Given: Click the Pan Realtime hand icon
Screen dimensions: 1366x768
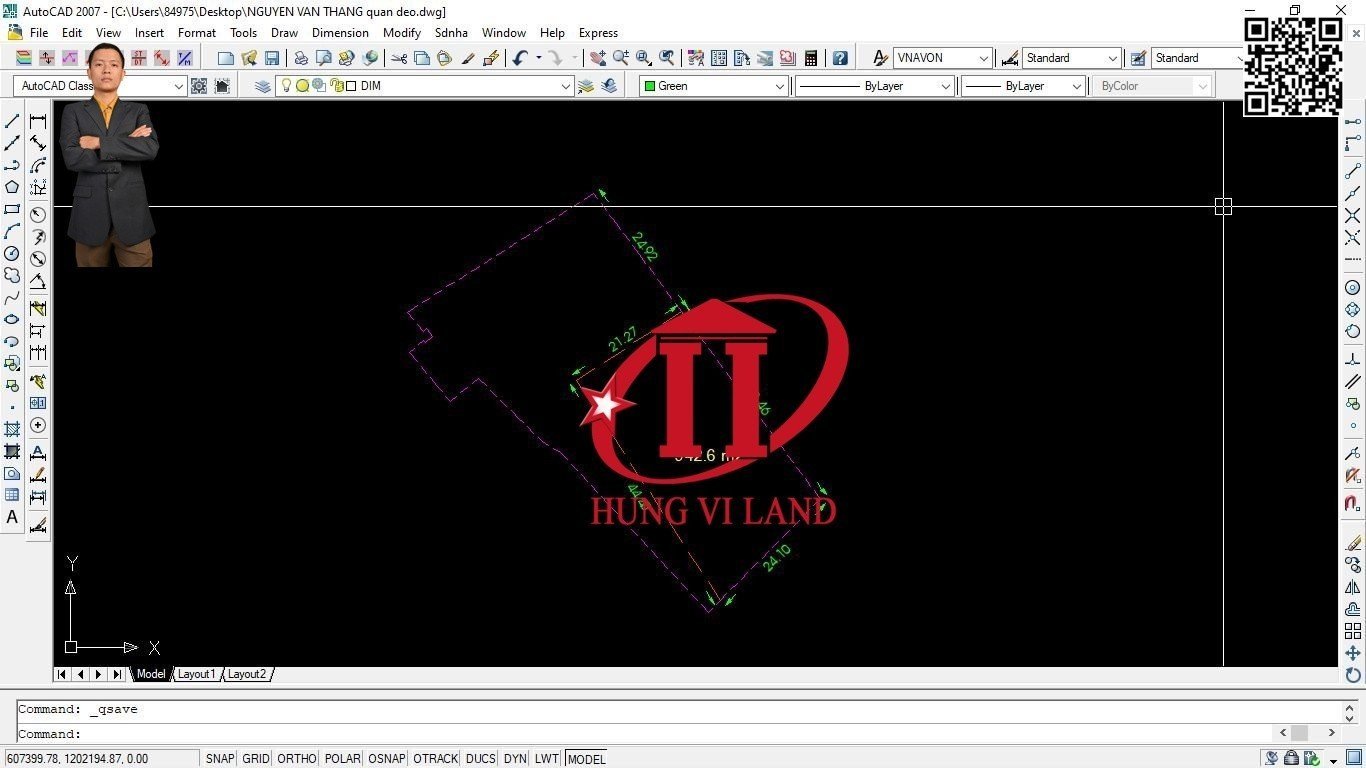Looking at the screenshot, I should 598,58.
